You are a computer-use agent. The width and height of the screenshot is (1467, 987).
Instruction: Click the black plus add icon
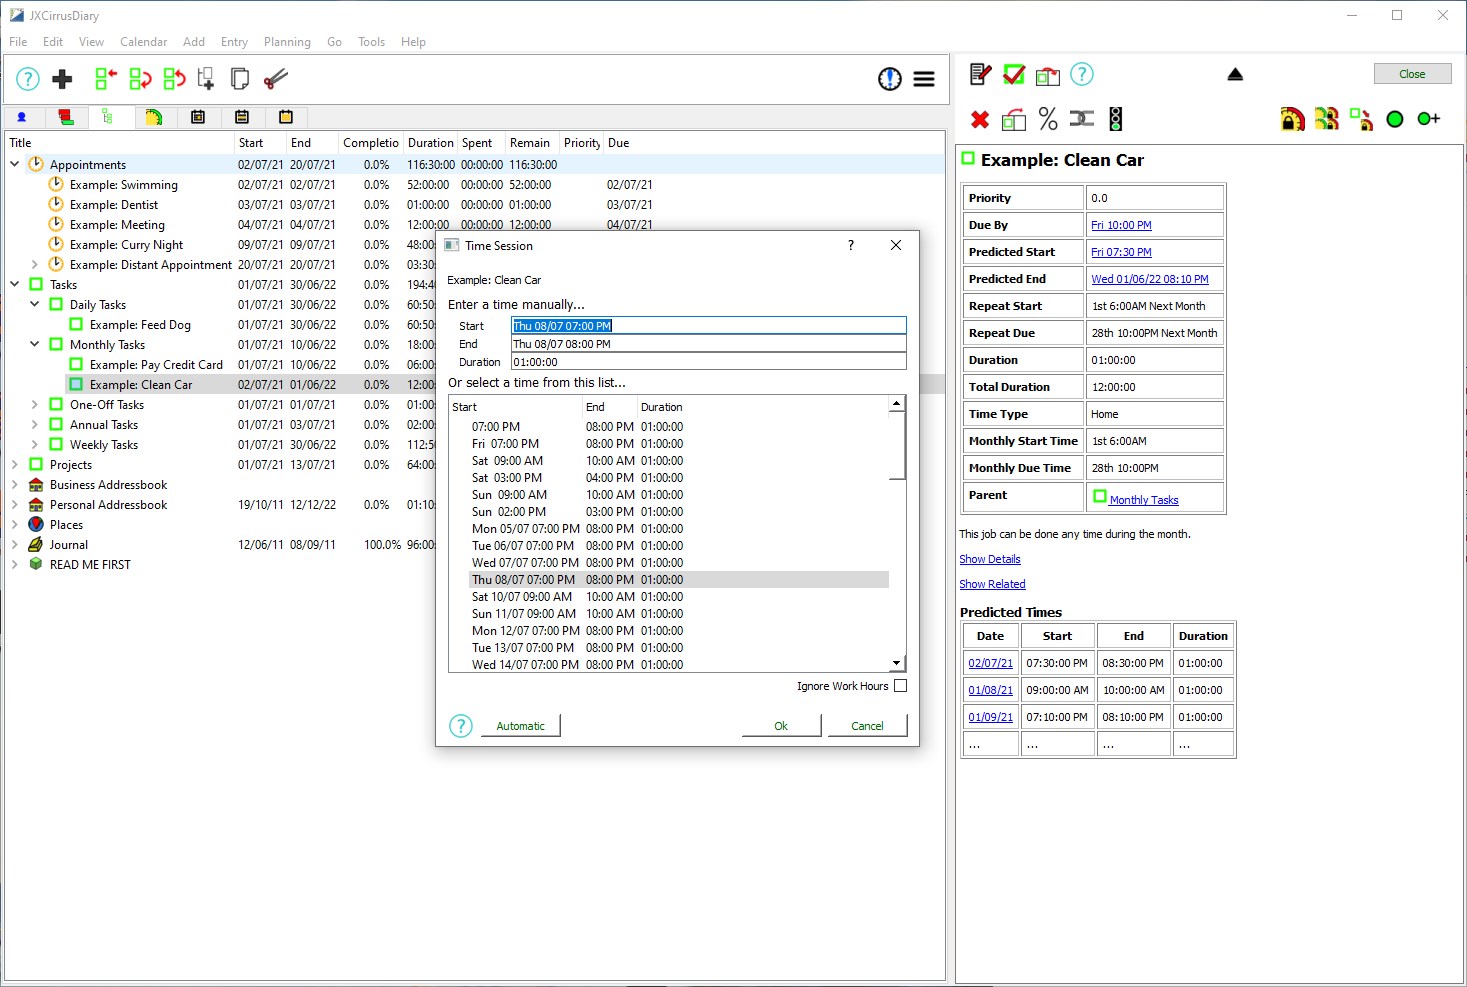pos(62,79)
